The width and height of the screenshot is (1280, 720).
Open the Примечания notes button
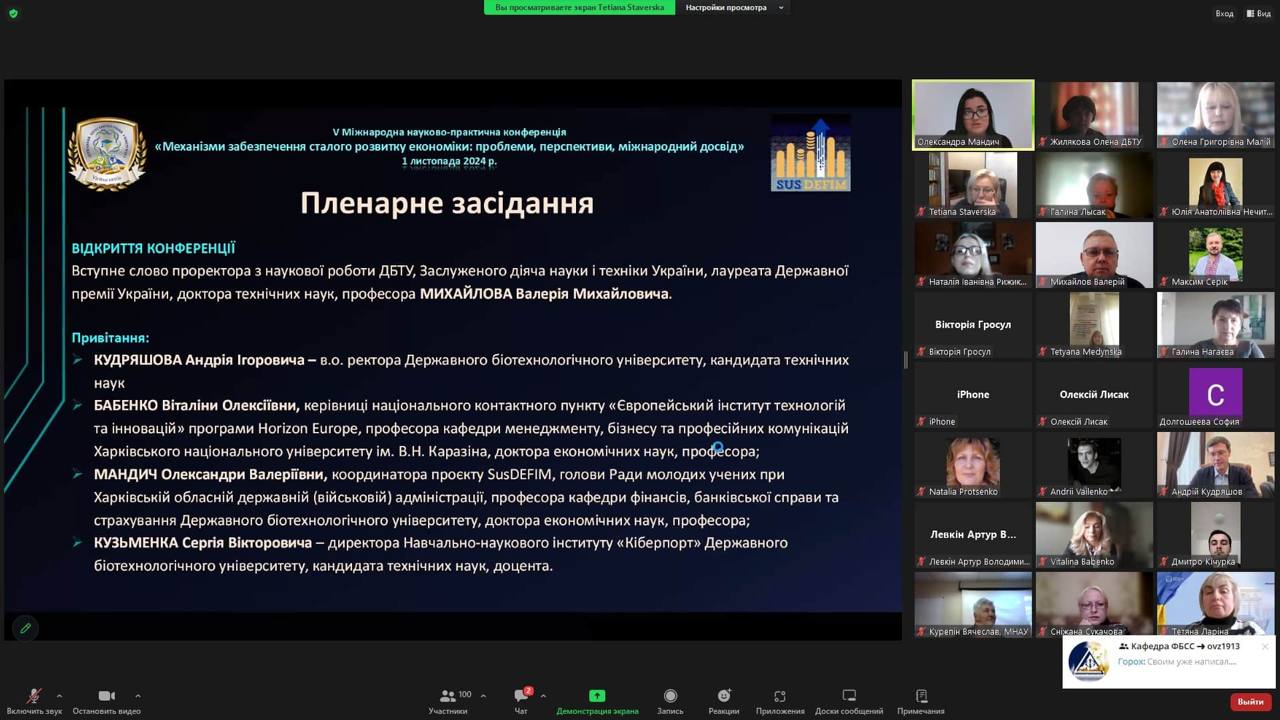(921, 700)
